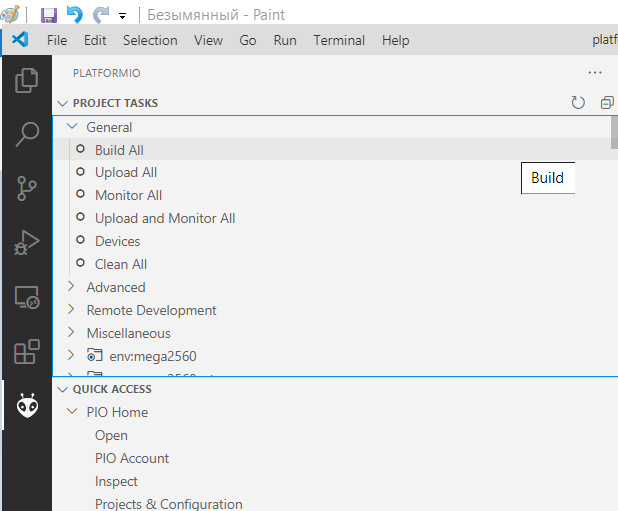
Task: Click the VS Code logo icon
Action: (20, 39)
